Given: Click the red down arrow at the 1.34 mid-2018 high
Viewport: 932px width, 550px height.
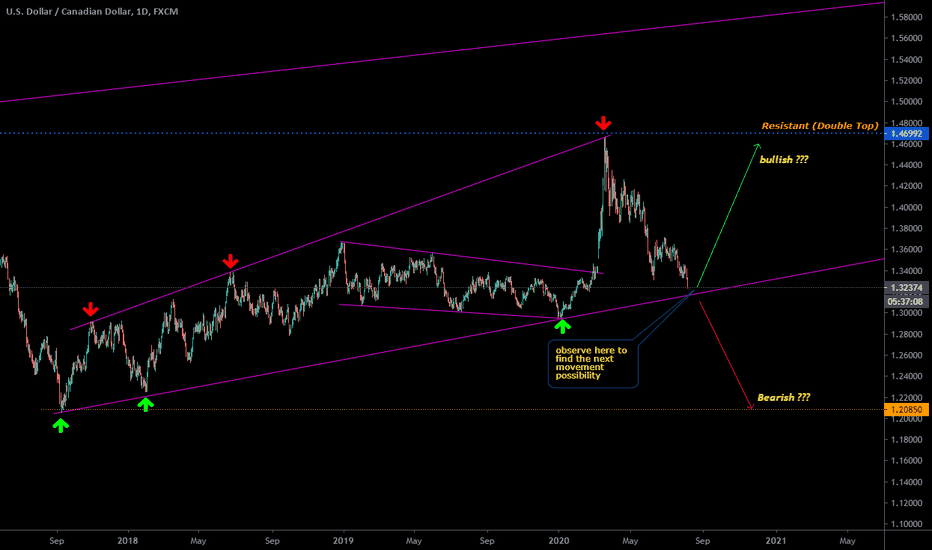Looking at the screenshot, I should [x=231, y=261].
